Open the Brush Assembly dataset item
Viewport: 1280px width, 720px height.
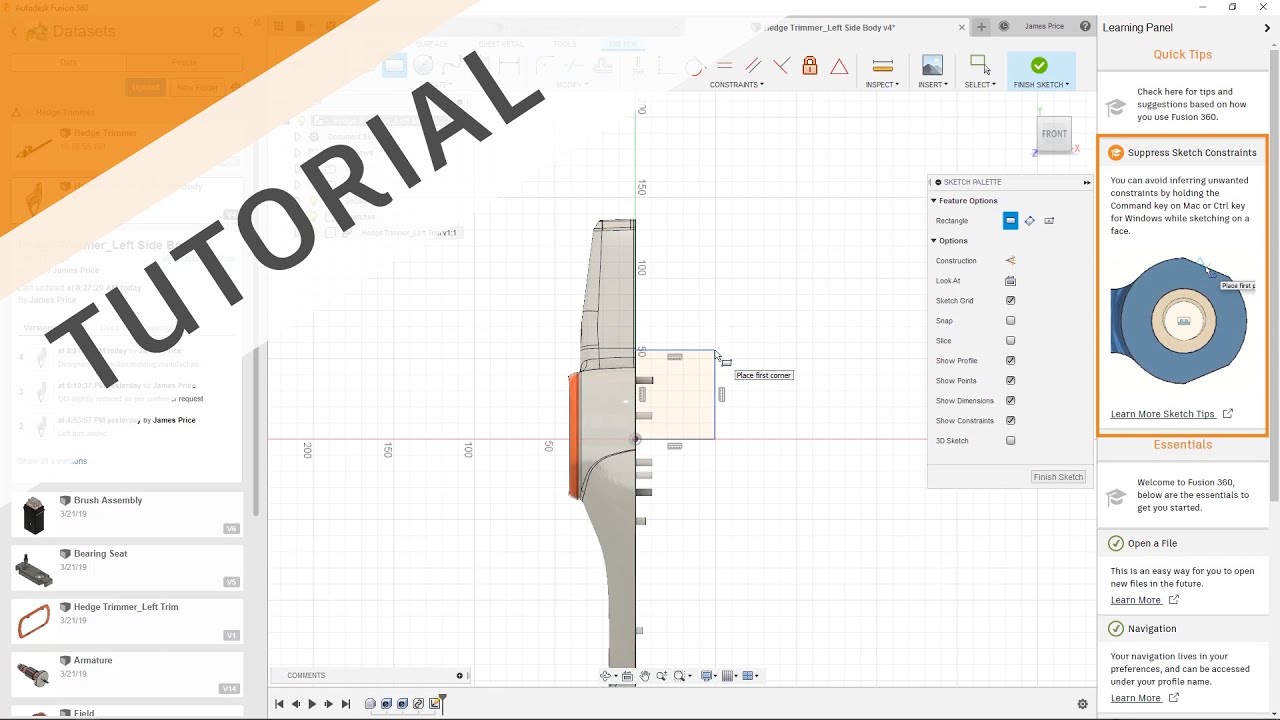click(x=127, y=514)
